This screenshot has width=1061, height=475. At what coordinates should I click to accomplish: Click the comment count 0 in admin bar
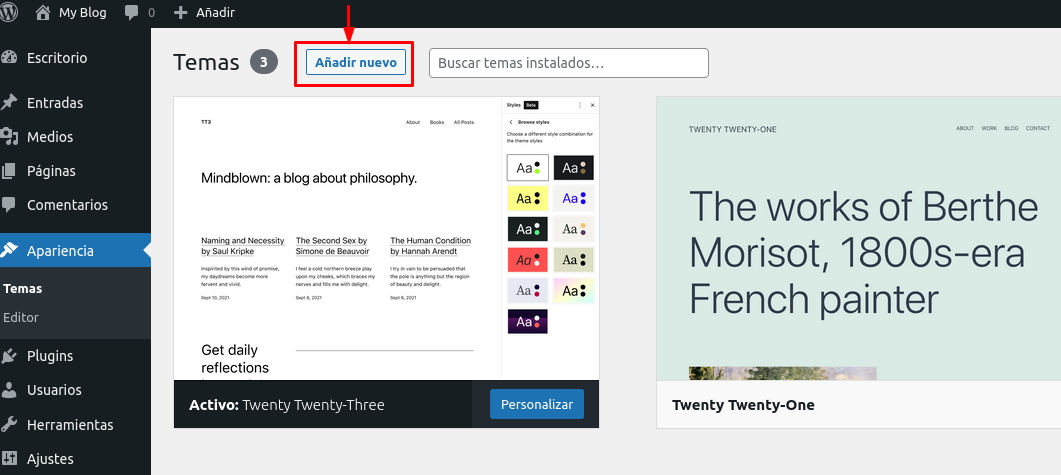click(x=151, y=13)
